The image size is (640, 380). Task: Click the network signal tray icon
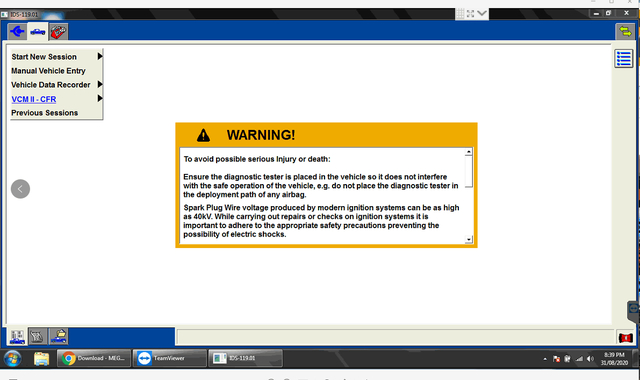(579, 359)
